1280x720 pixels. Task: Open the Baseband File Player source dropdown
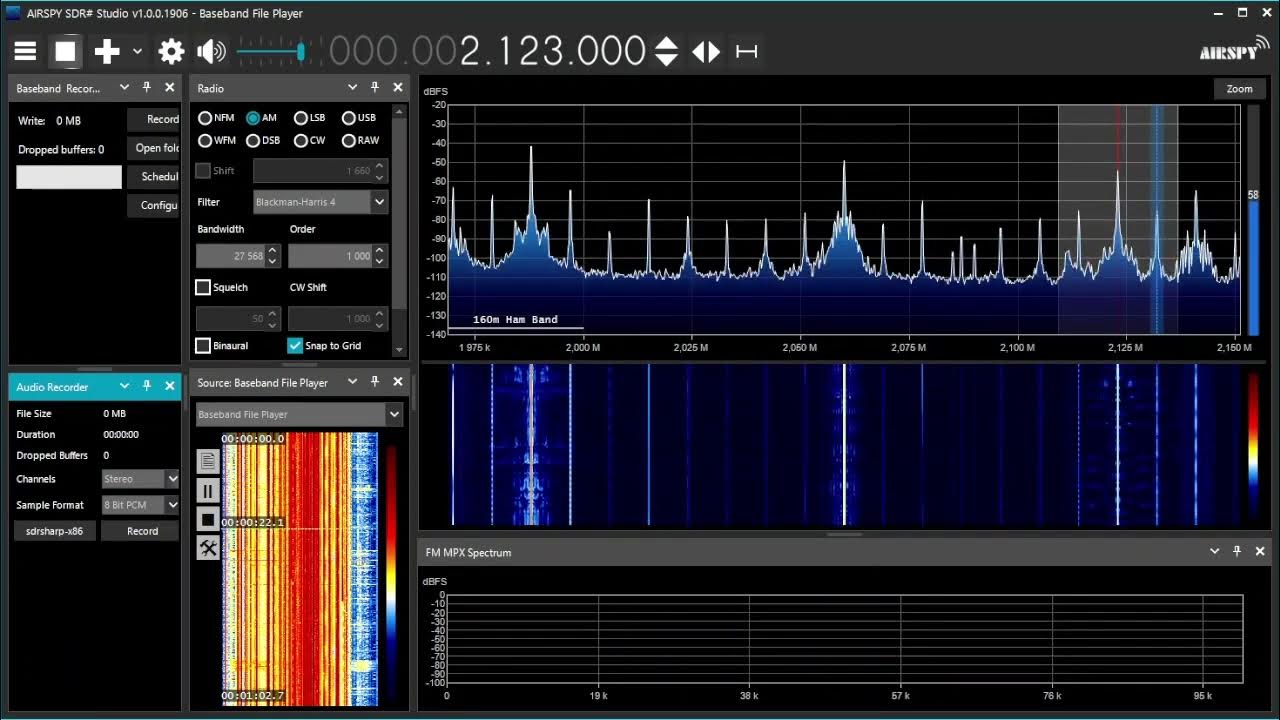click(x=298, y=414)
